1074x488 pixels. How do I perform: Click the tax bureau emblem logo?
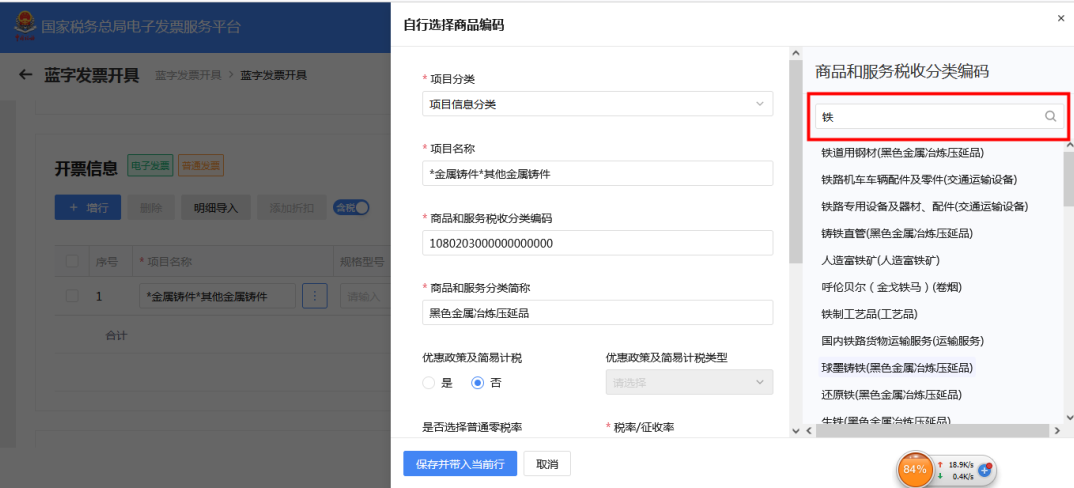(25, 27)
